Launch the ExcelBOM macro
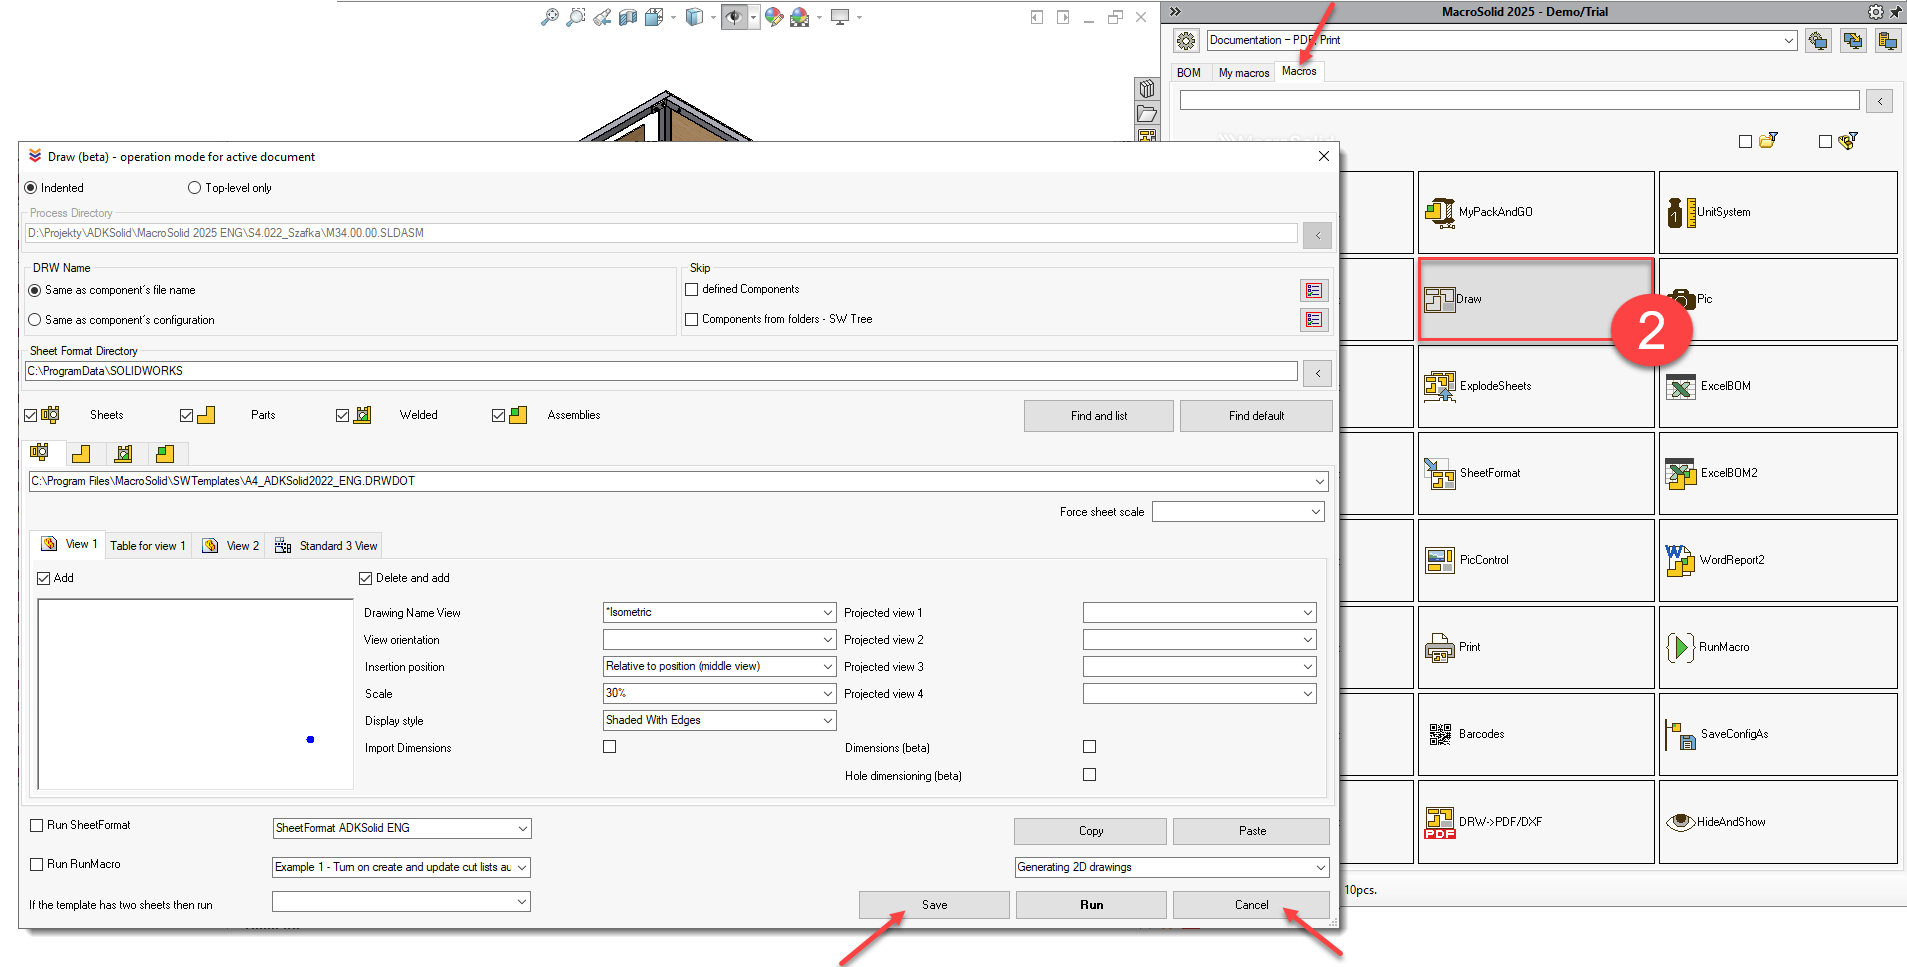This screenshot has height=967, width=1907. click(1778, 386)
